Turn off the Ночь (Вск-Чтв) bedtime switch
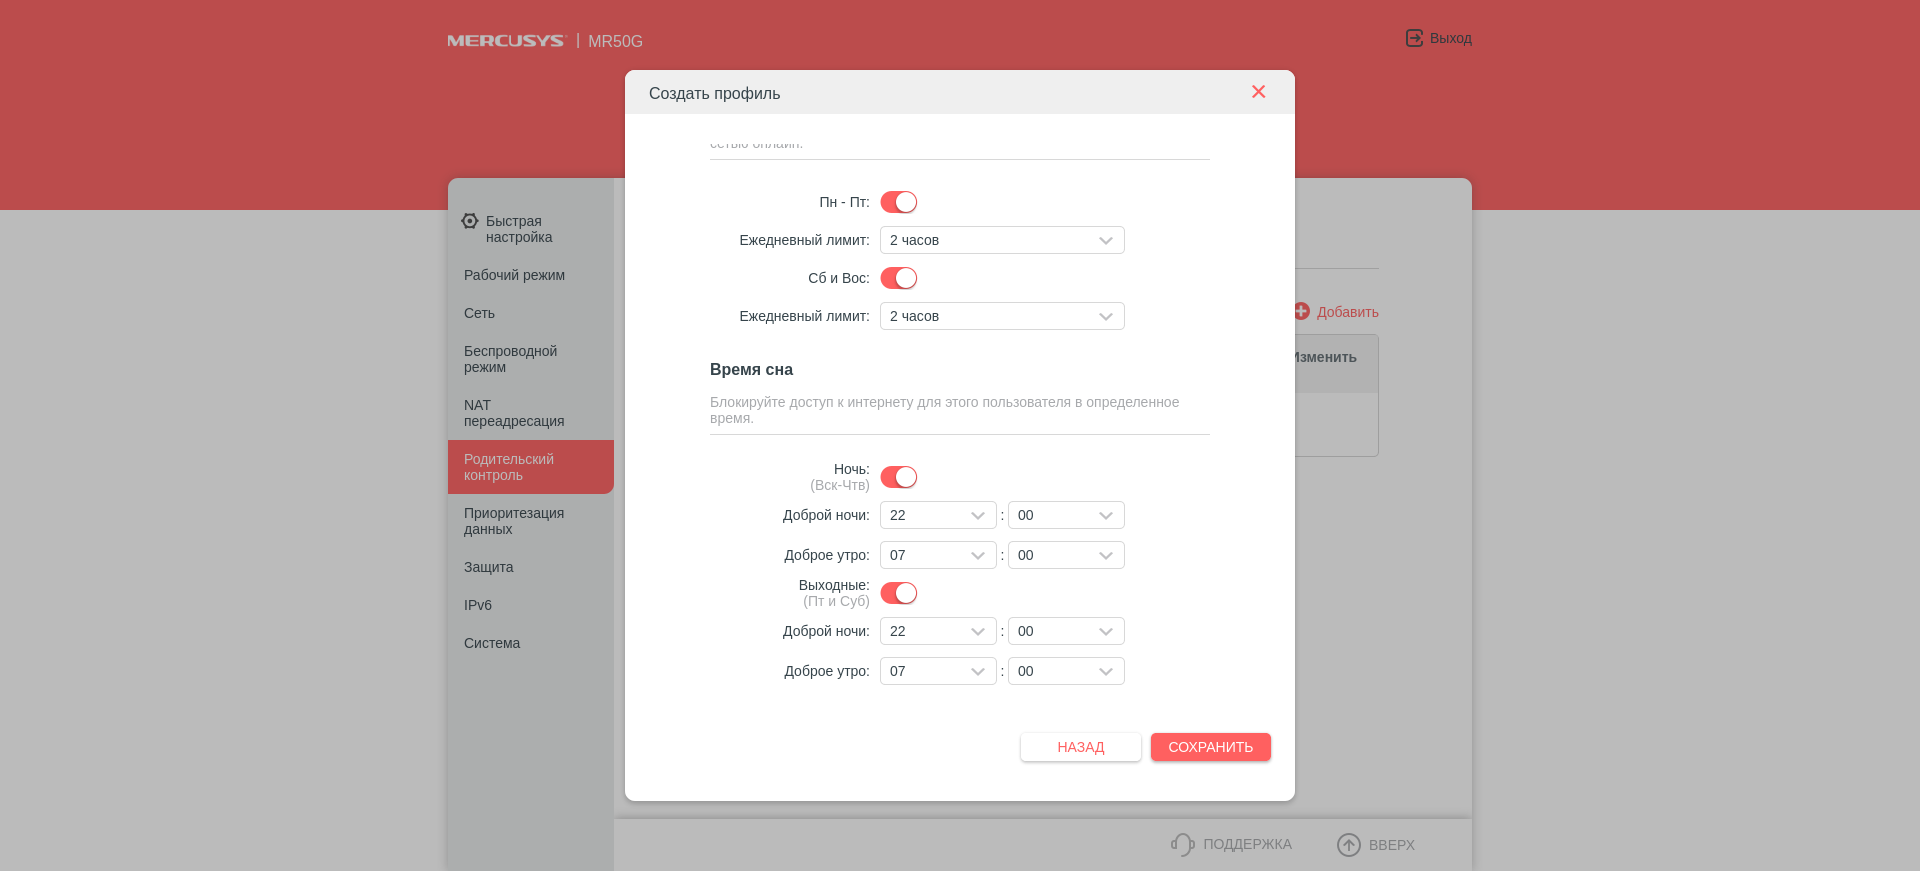1920x871 pixels. tap(898, 477)
